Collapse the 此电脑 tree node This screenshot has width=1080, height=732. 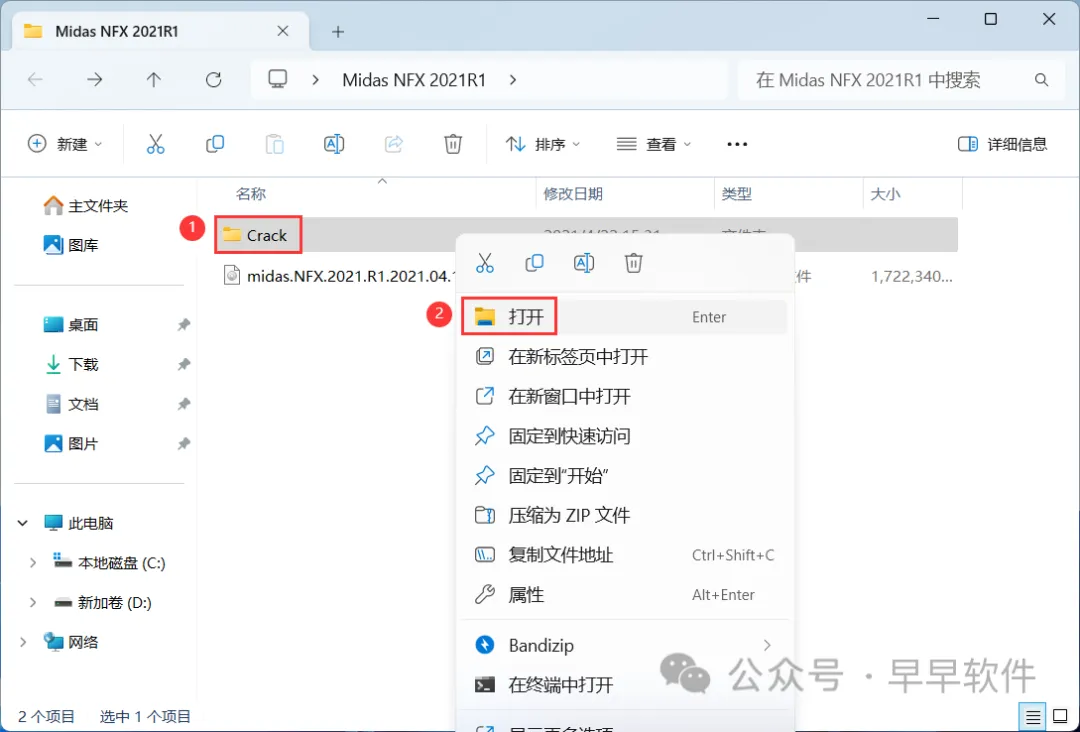(23, 523)
